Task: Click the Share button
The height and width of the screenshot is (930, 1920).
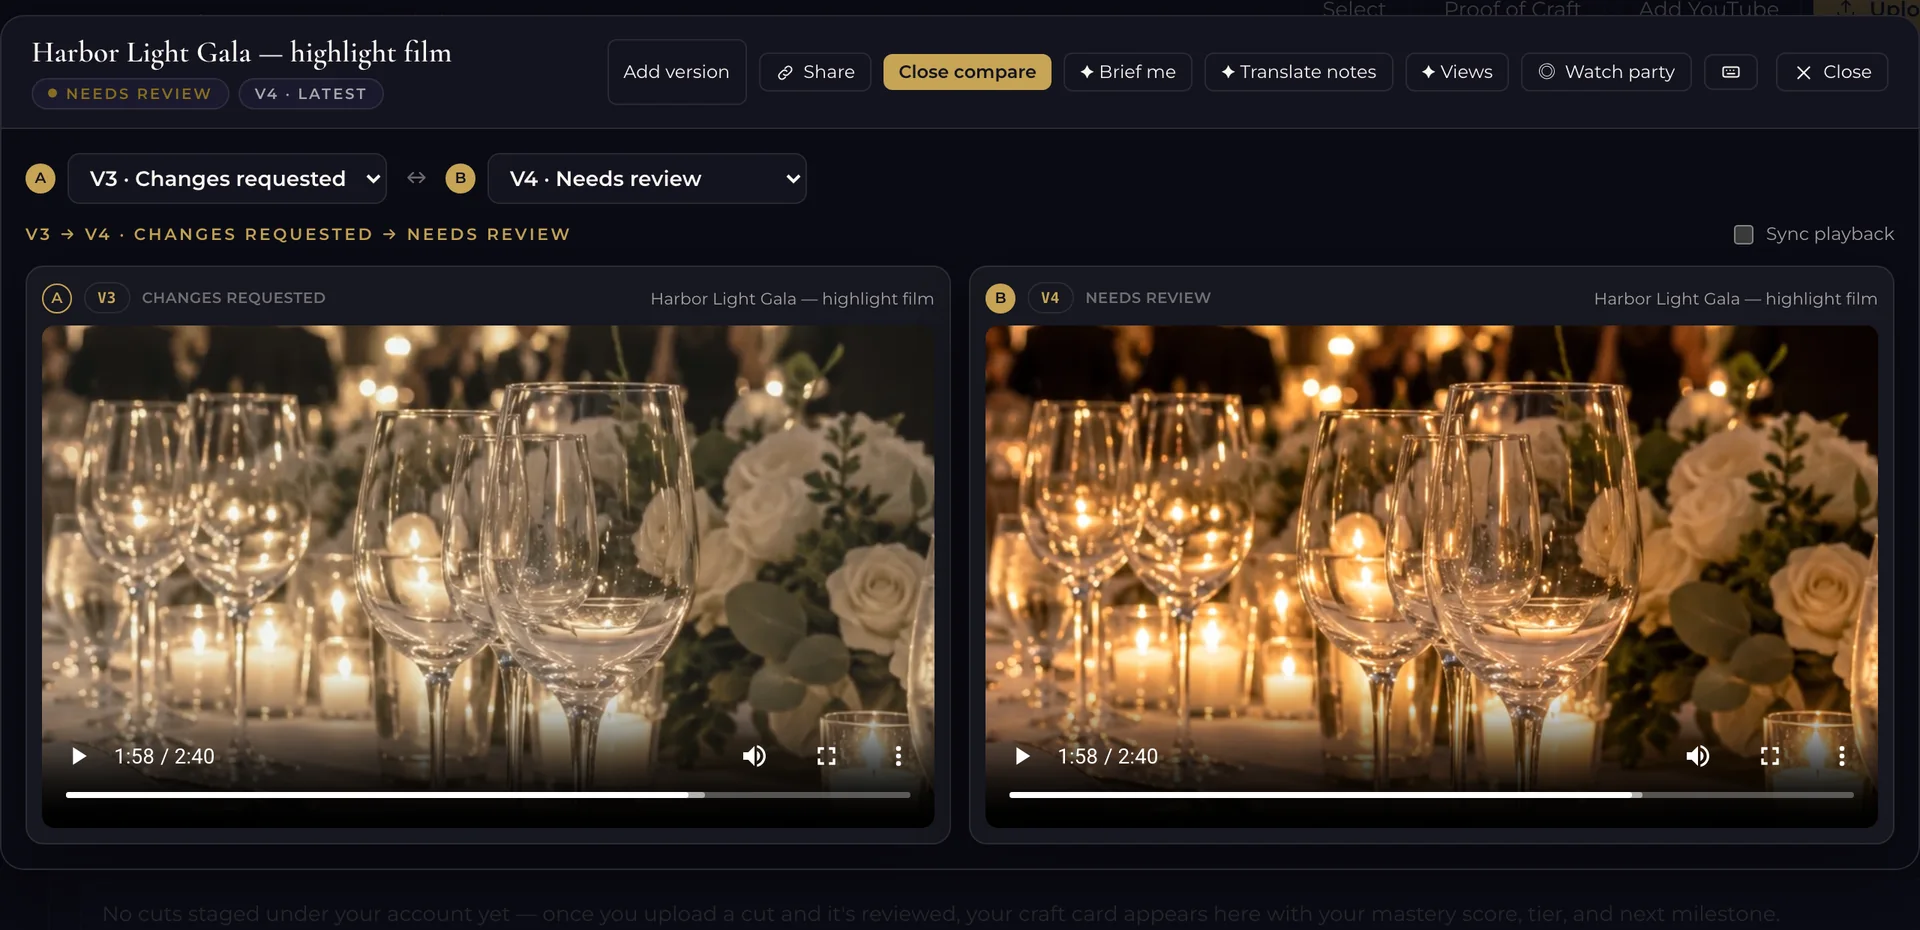Action: [x=815, y=72]
